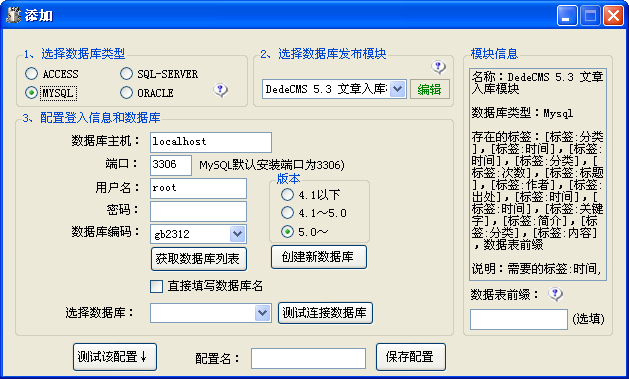This screenshot has width=629, height=379.
Task: Enable 直接填写数据库名 checkbox
Action: coord(156,286)
